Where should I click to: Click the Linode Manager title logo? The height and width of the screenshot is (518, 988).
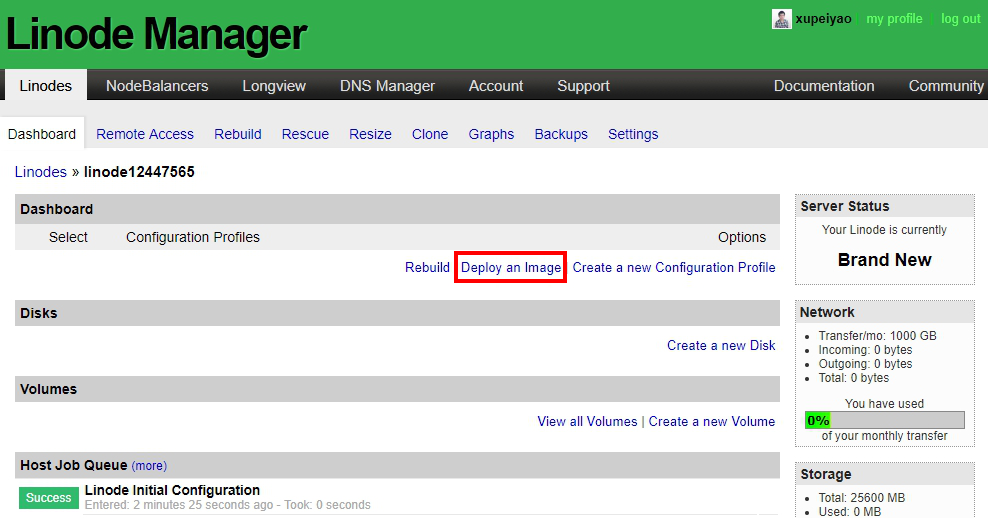[x=156, y=34]
